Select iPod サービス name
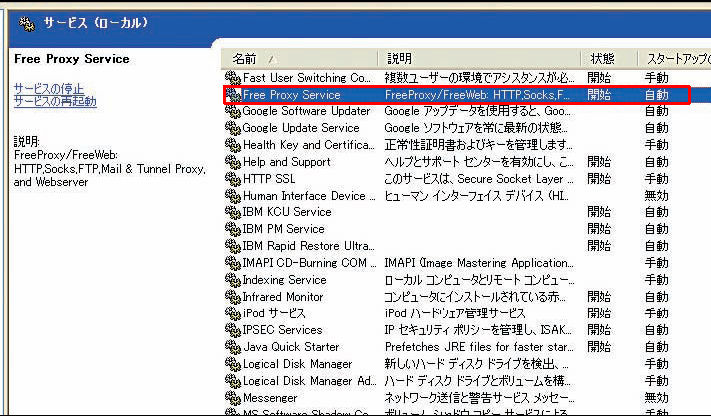The height and width of the screenshot is (416, 711). point(274,313)
